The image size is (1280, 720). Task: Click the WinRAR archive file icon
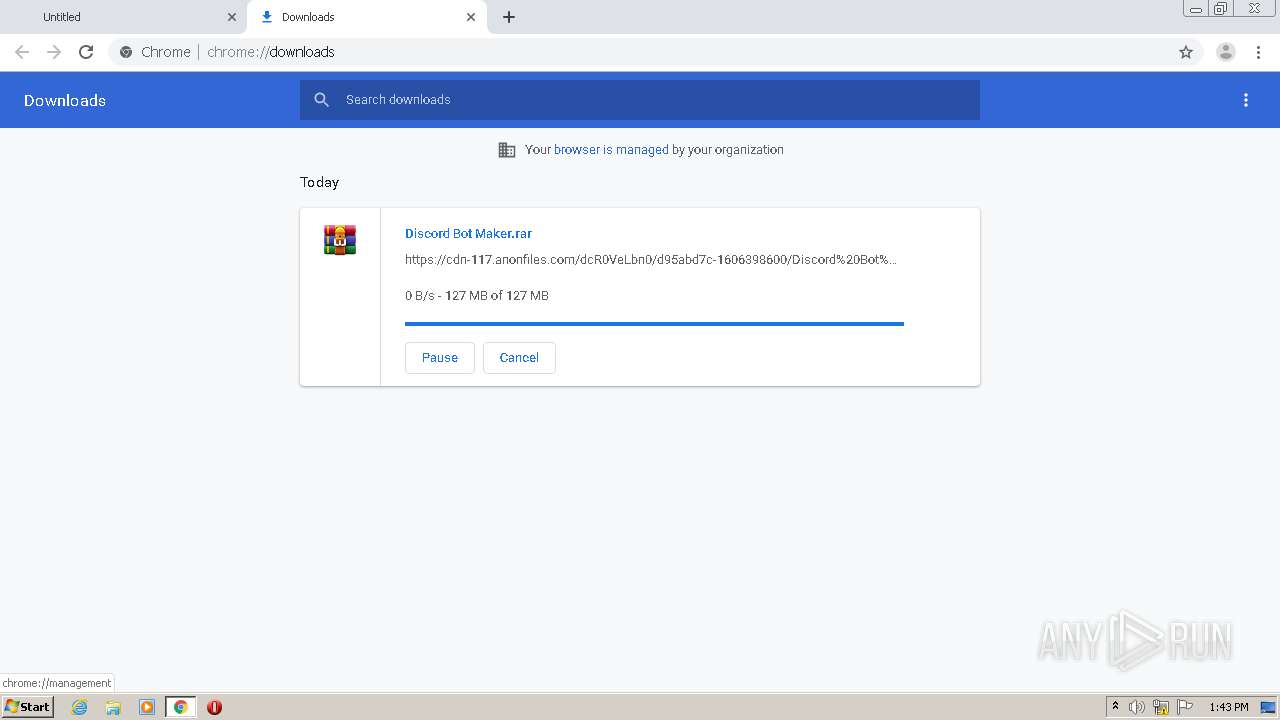340,240
